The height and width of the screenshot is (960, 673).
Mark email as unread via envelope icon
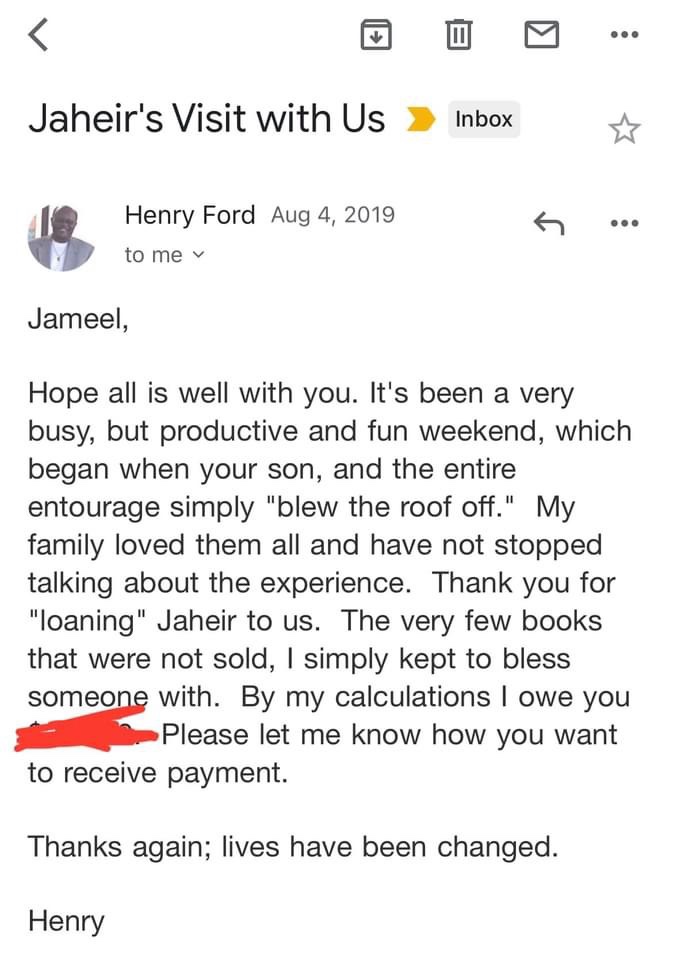click(x=541, y=36)
